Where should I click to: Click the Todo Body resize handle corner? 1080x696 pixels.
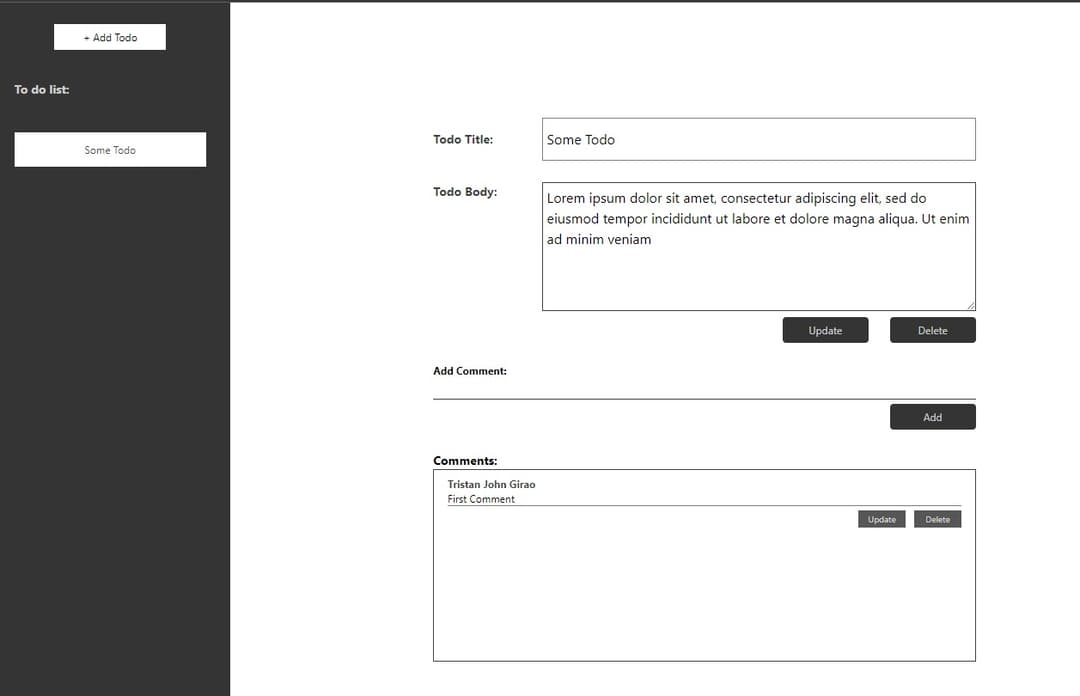coord(971,305)
